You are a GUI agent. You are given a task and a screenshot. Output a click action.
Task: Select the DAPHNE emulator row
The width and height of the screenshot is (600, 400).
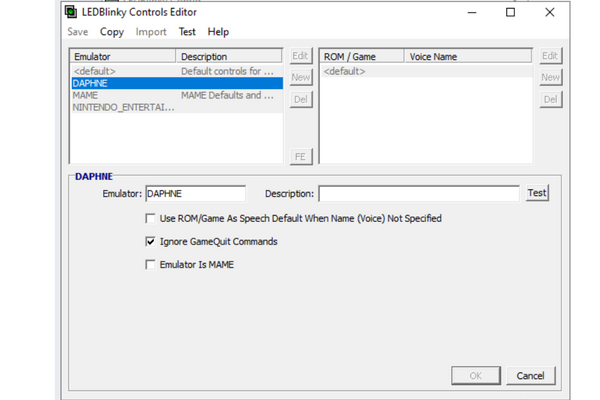coord(177,83)
